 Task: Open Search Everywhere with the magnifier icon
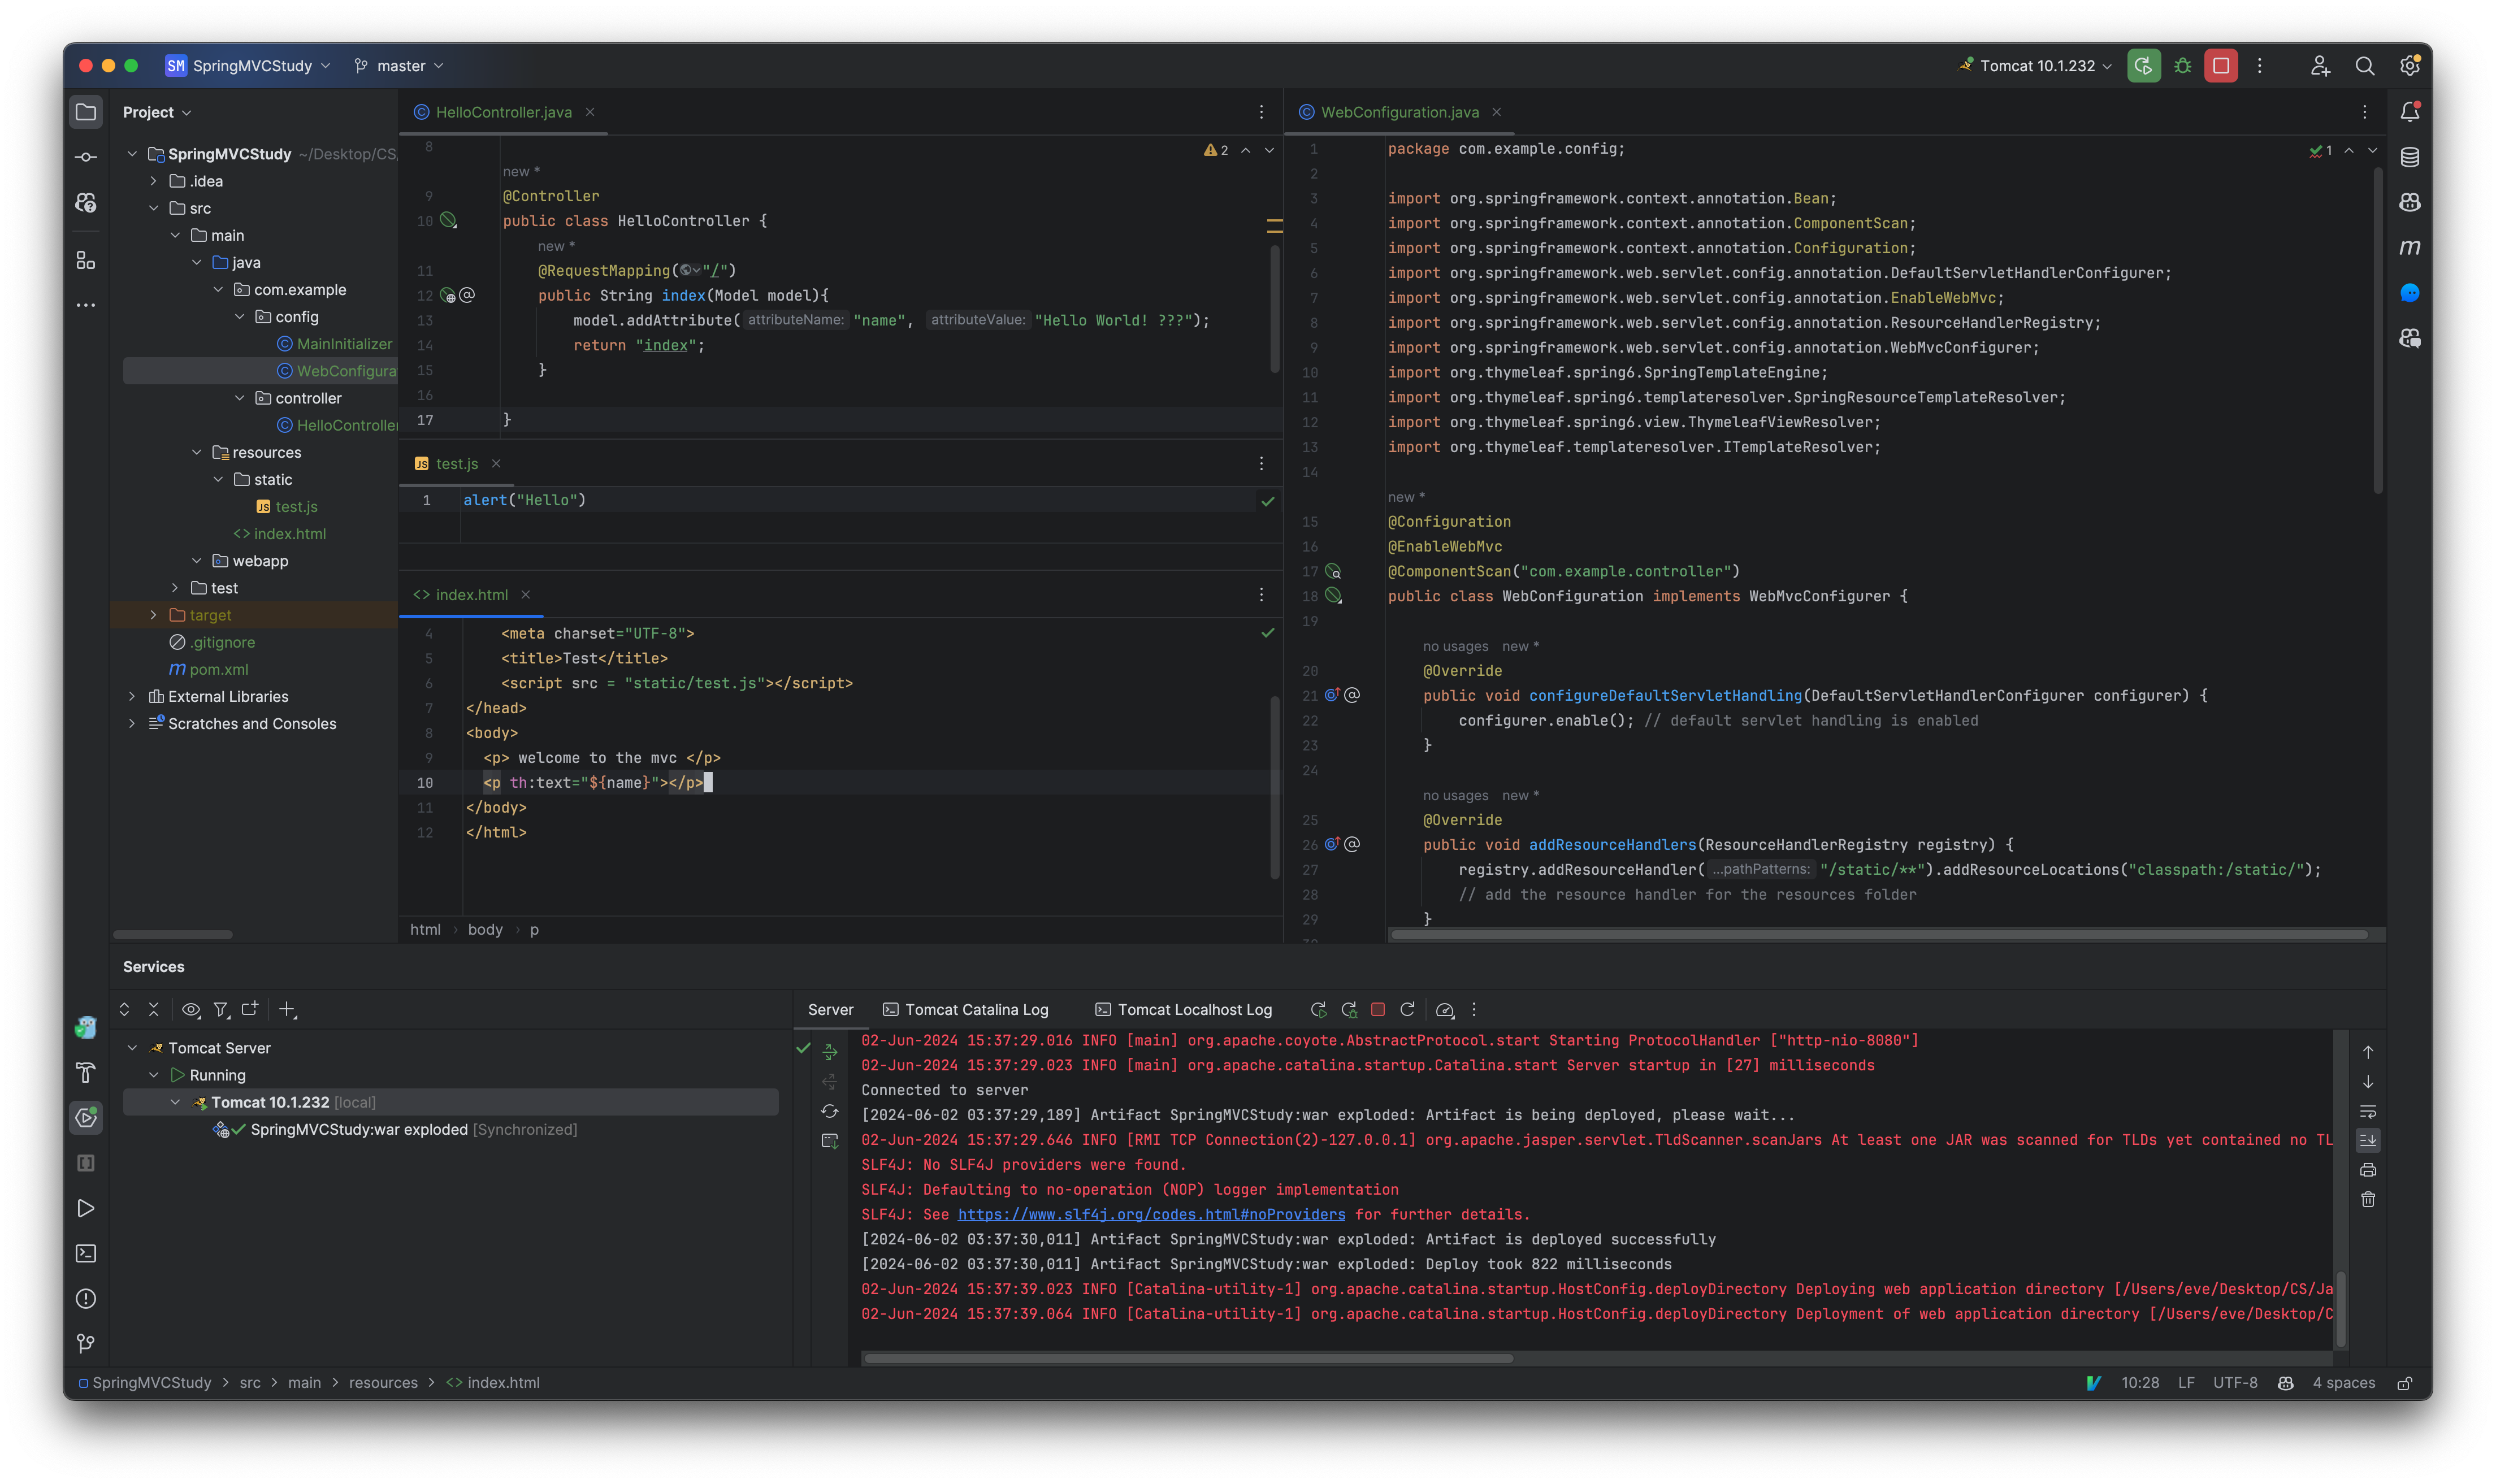tap(2364, 65)
